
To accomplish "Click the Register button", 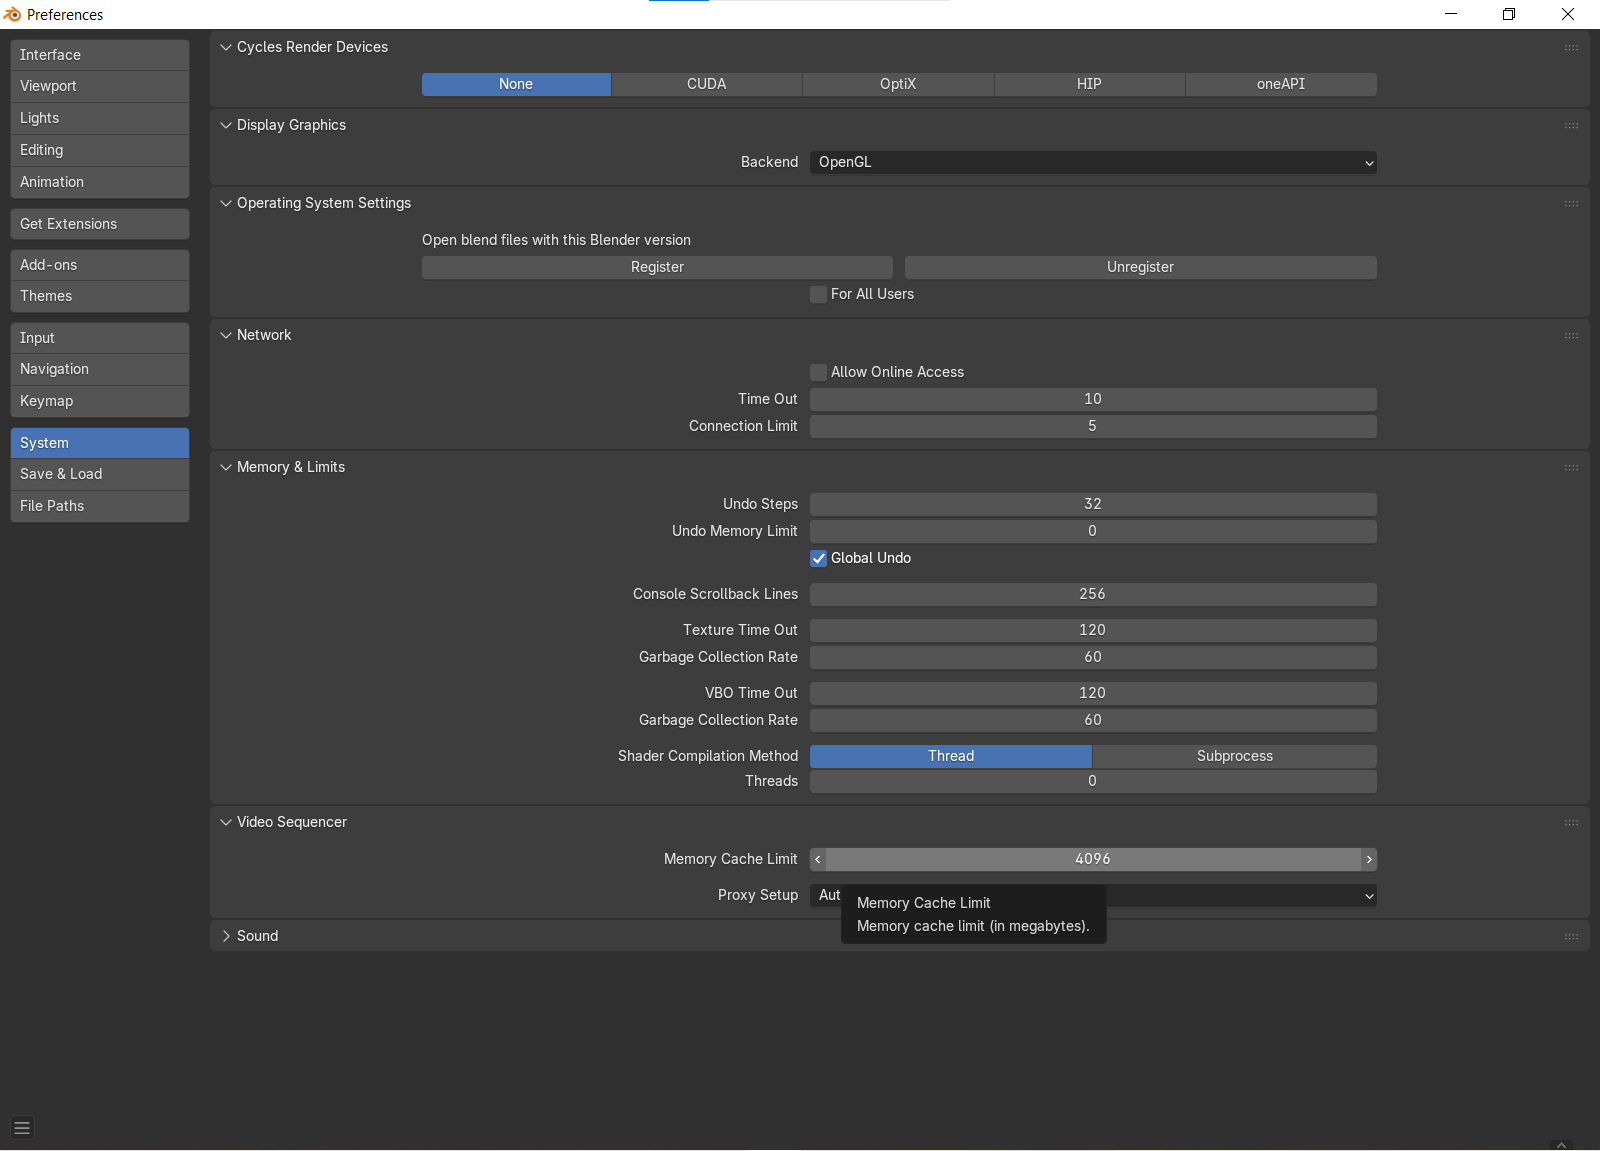I will (x=657, y=267).
